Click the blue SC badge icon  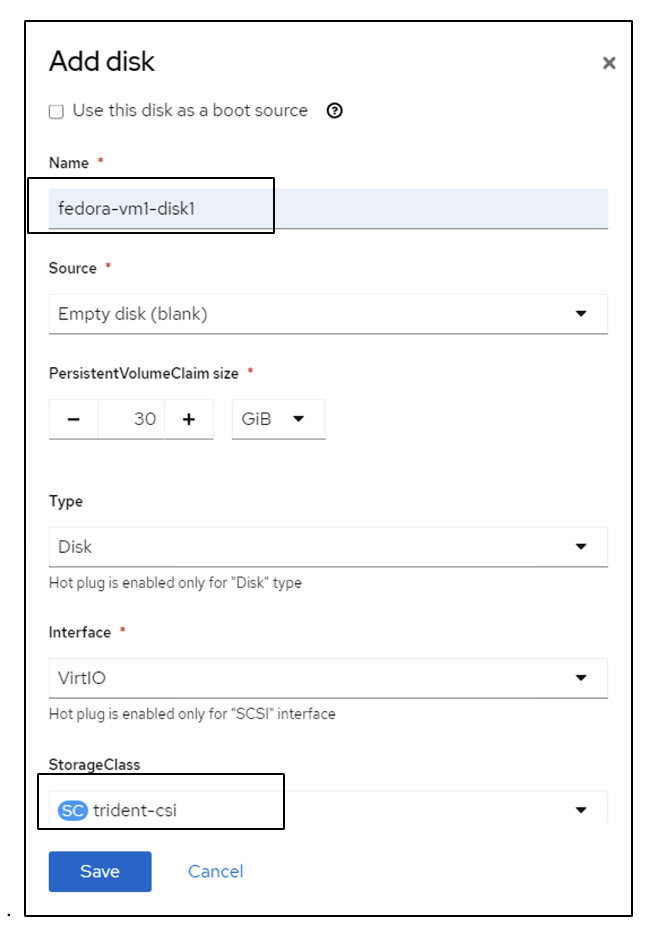click(x=73, y=810)
